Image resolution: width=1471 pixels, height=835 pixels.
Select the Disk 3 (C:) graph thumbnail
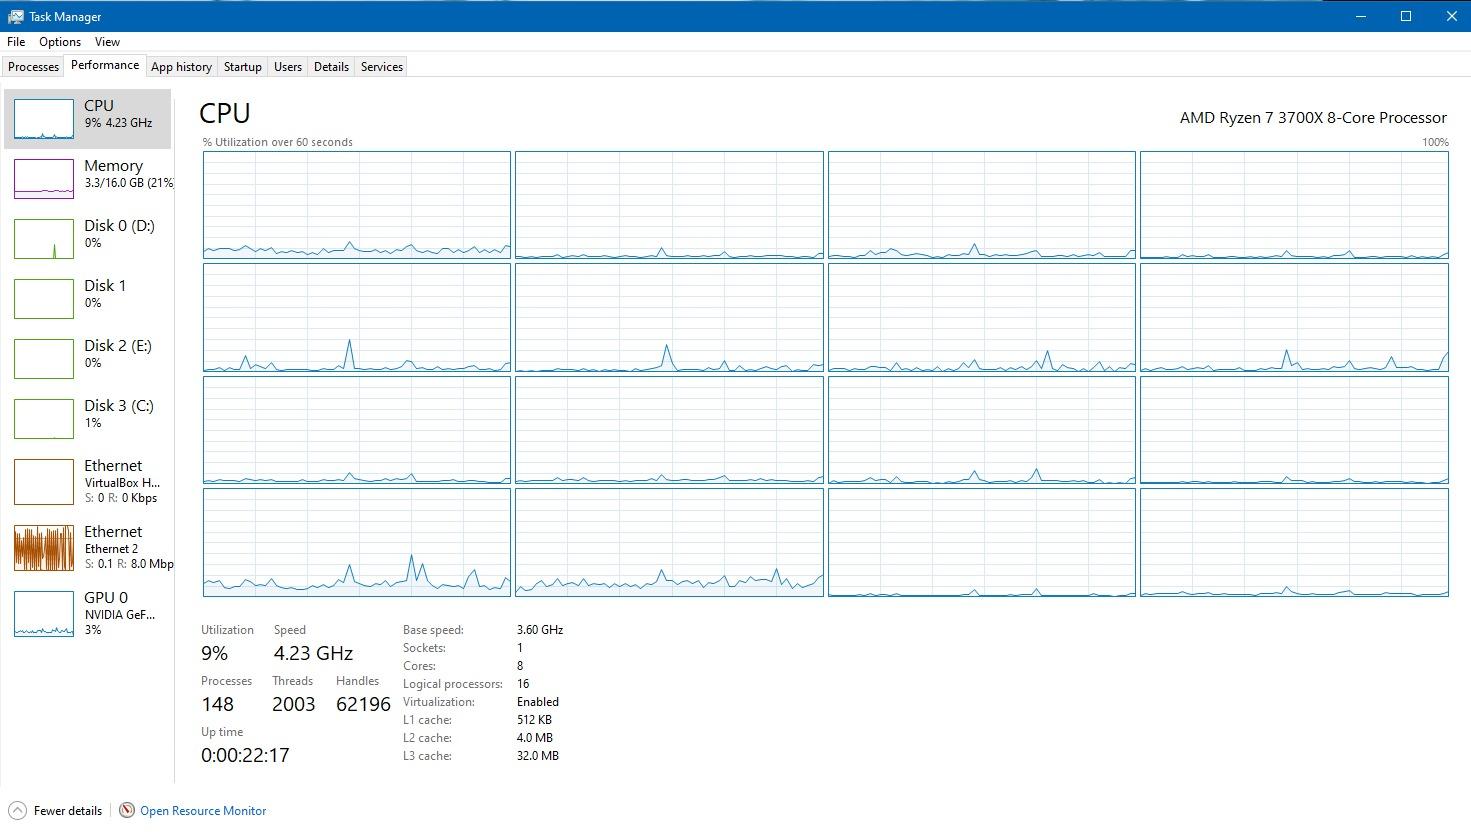[44, 419]
